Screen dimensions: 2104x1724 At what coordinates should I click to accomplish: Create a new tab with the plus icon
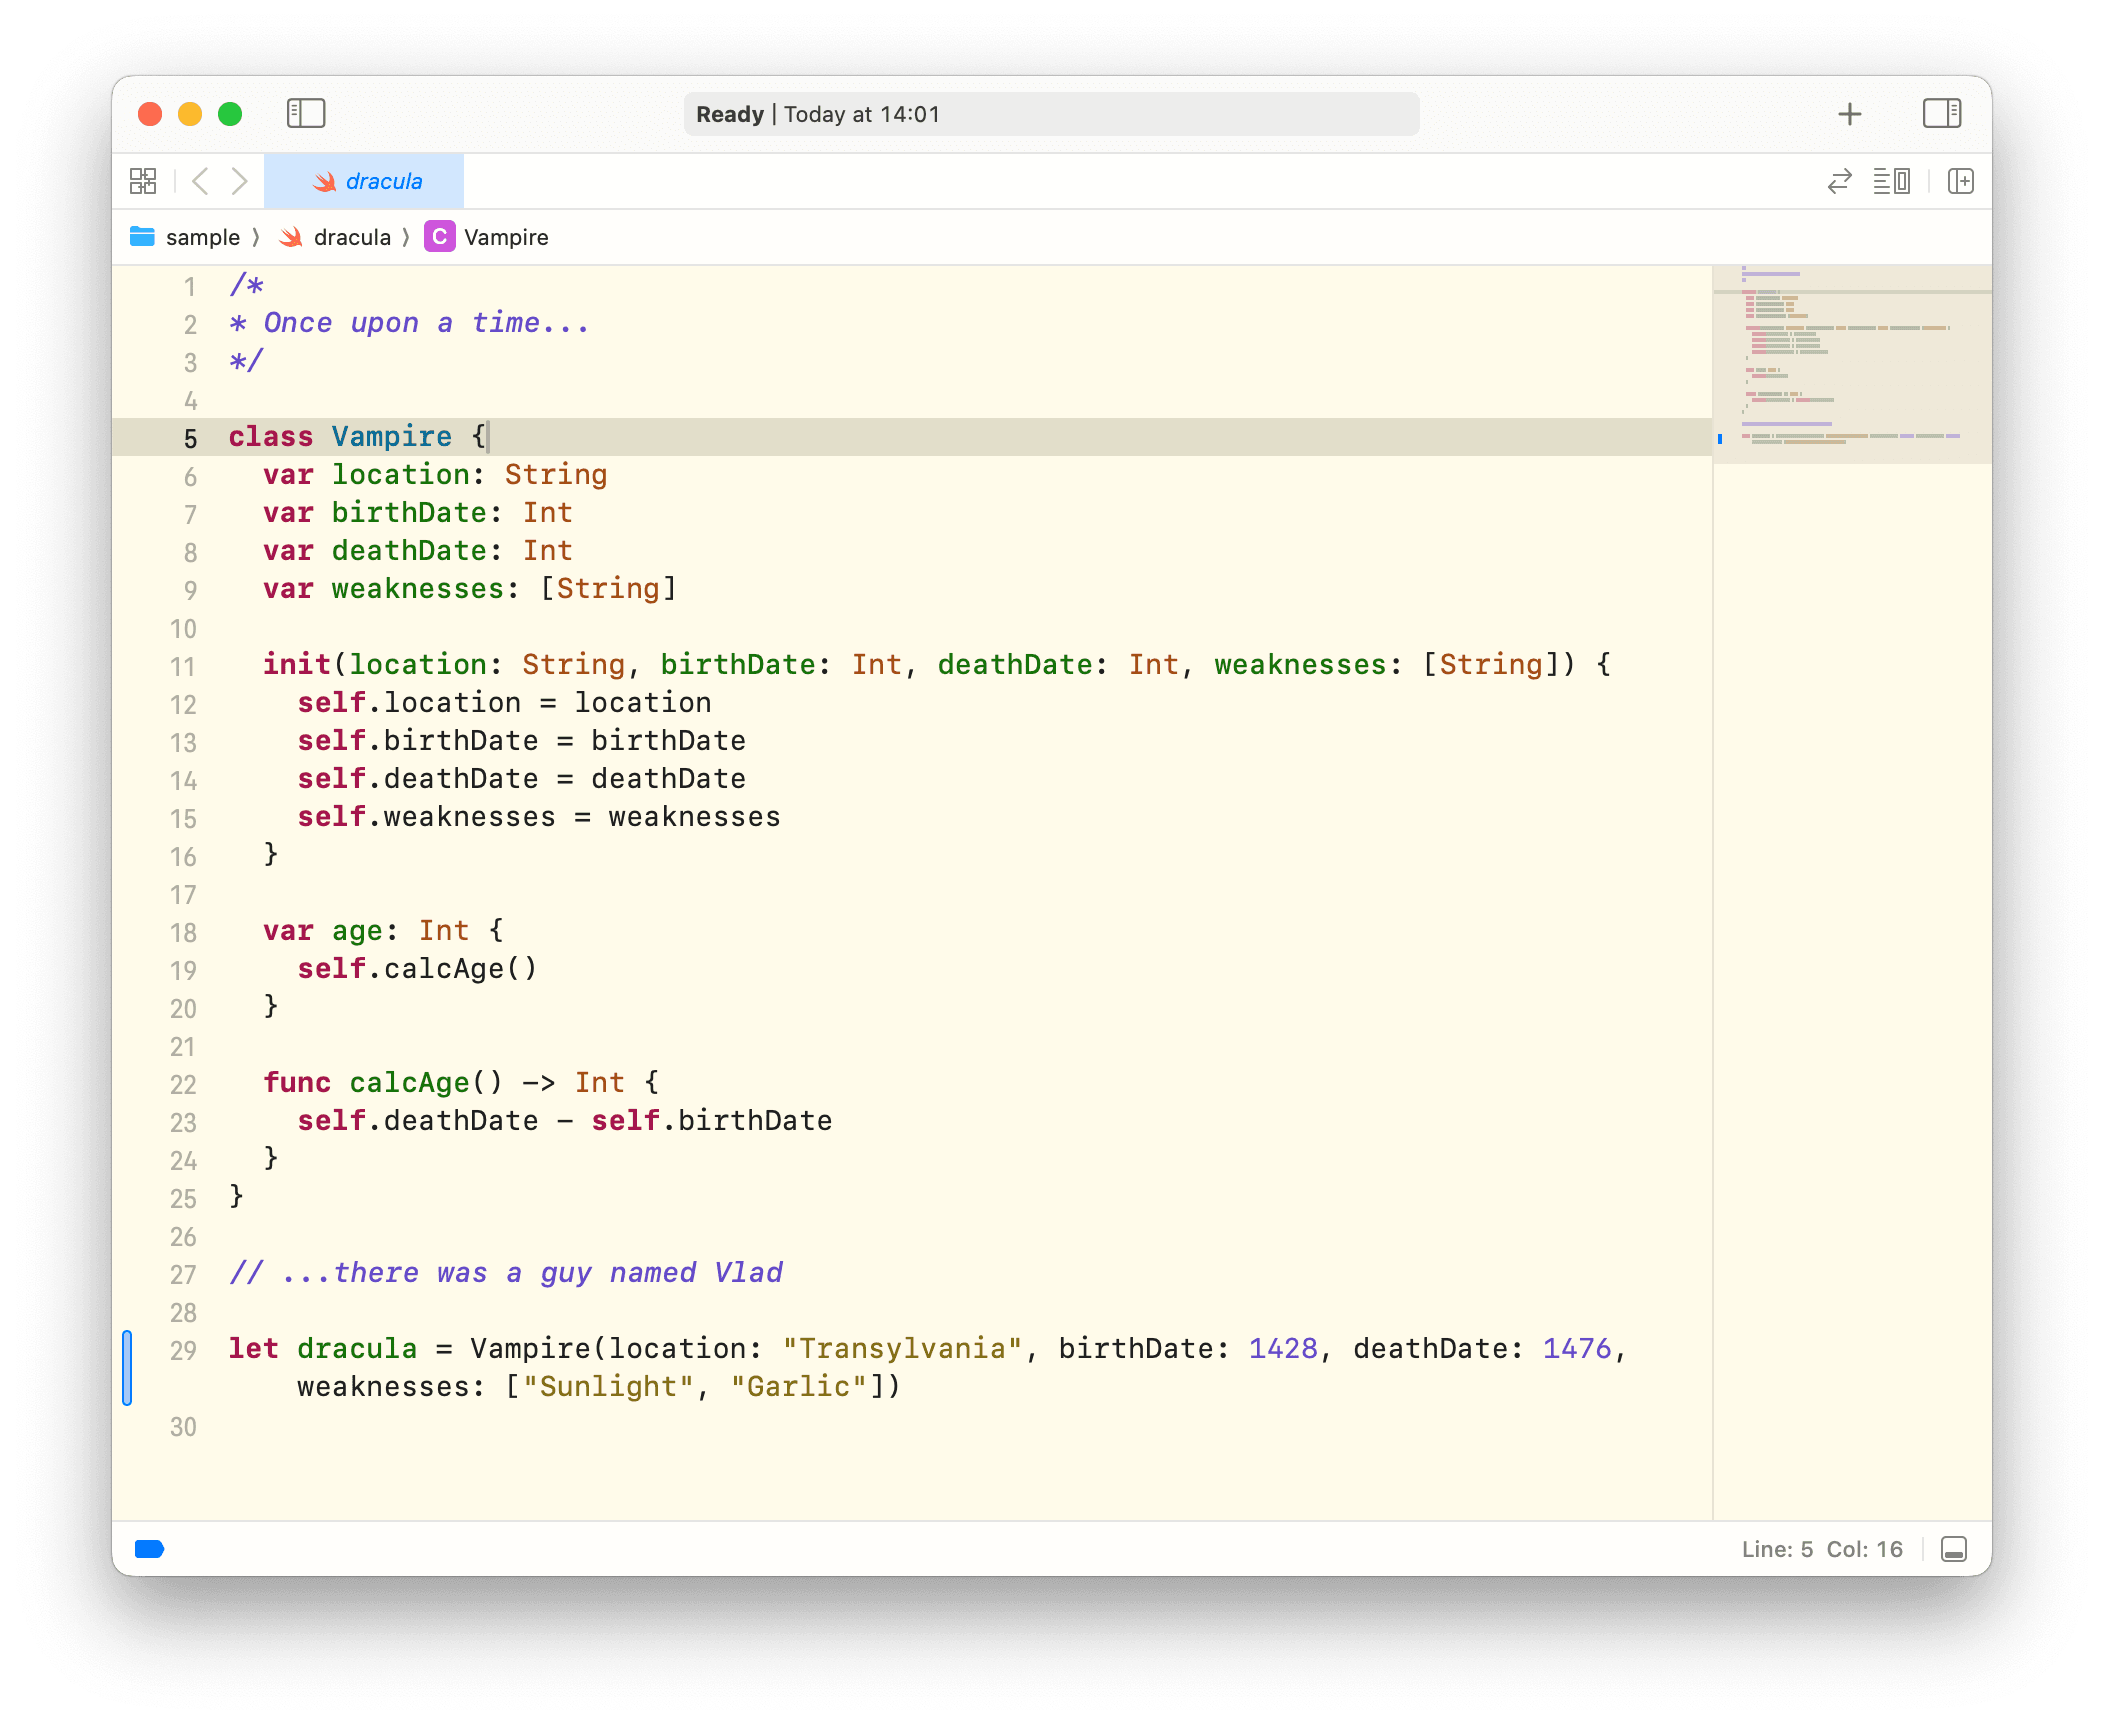(x=1850, y=113)
